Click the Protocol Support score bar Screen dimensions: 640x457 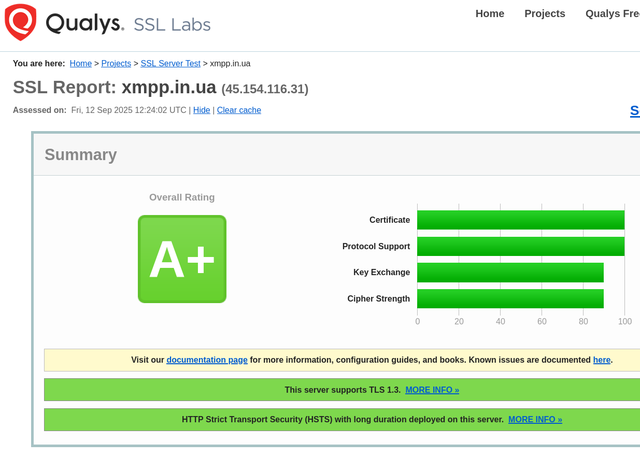click(520, 246)
